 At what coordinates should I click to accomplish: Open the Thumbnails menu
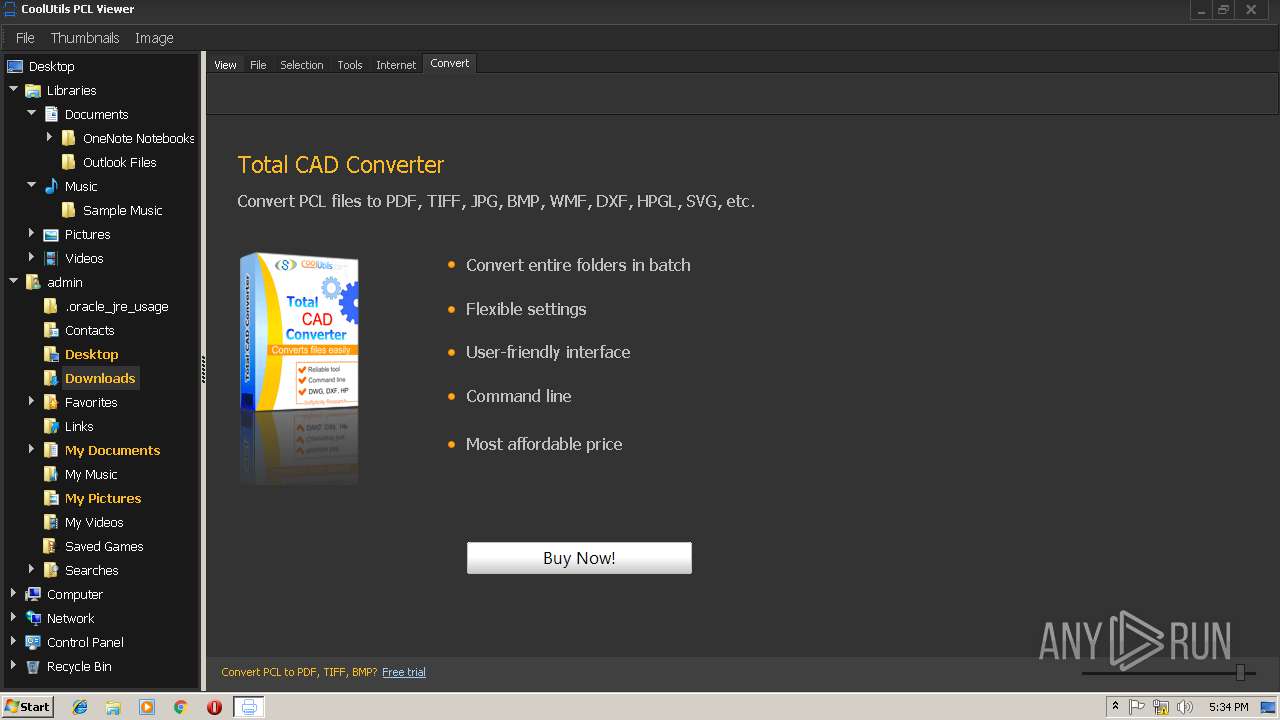point(85,38)
